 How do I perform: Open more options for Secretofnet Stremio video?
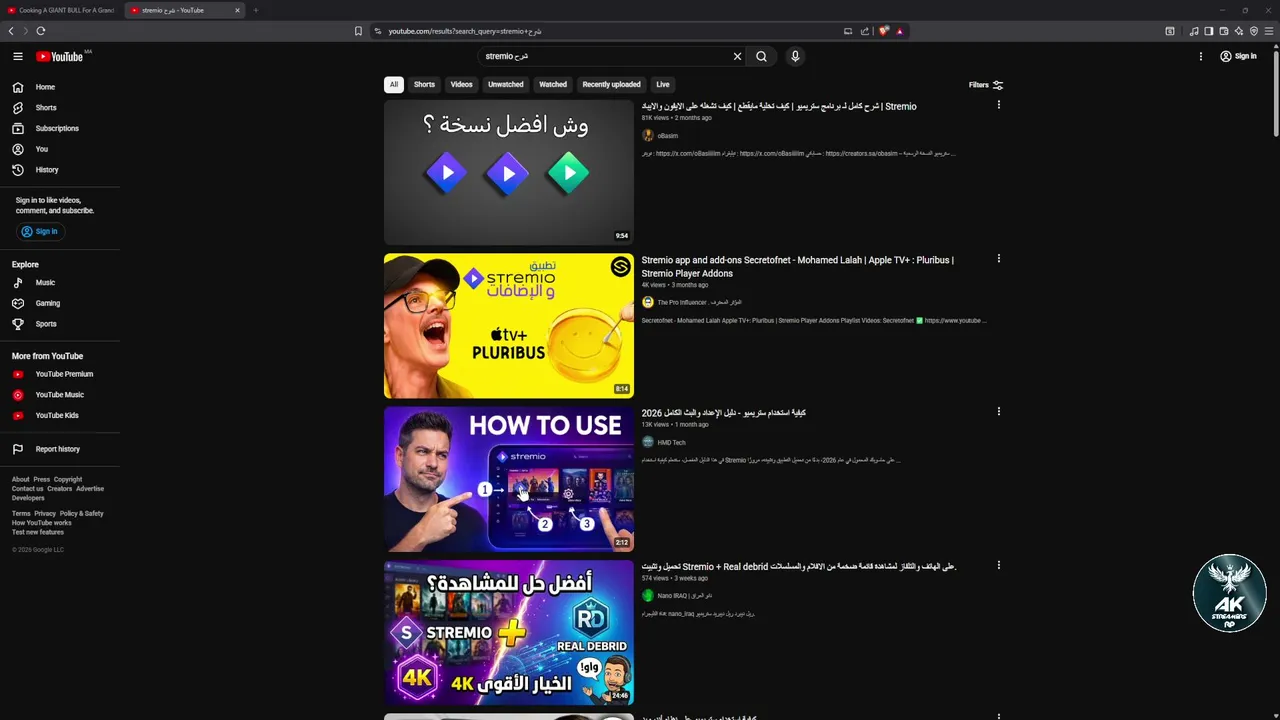pos(998,259)
